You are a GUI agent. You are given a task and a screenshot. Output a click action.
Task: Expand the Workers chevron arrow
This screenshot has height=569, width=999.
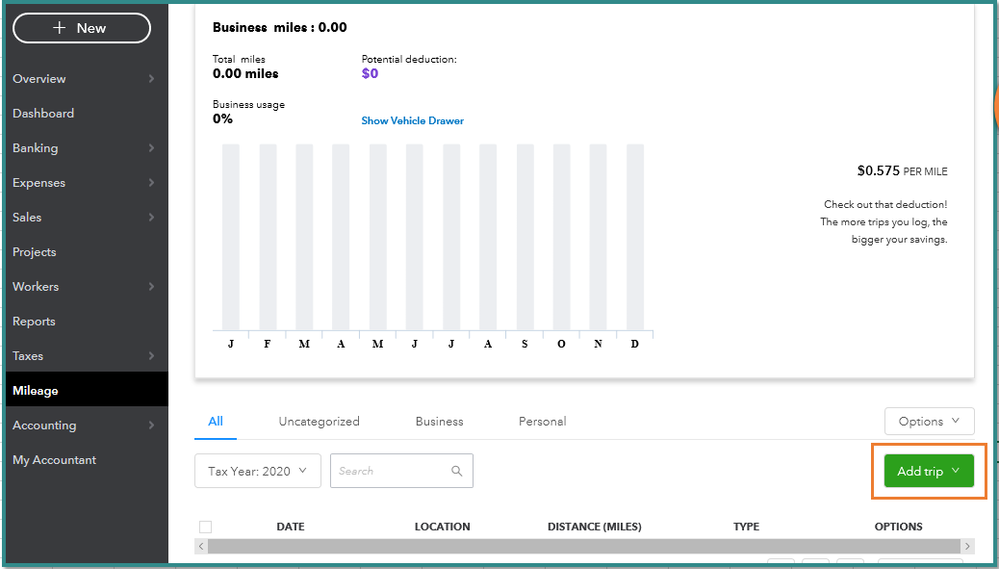click(151, 287)
